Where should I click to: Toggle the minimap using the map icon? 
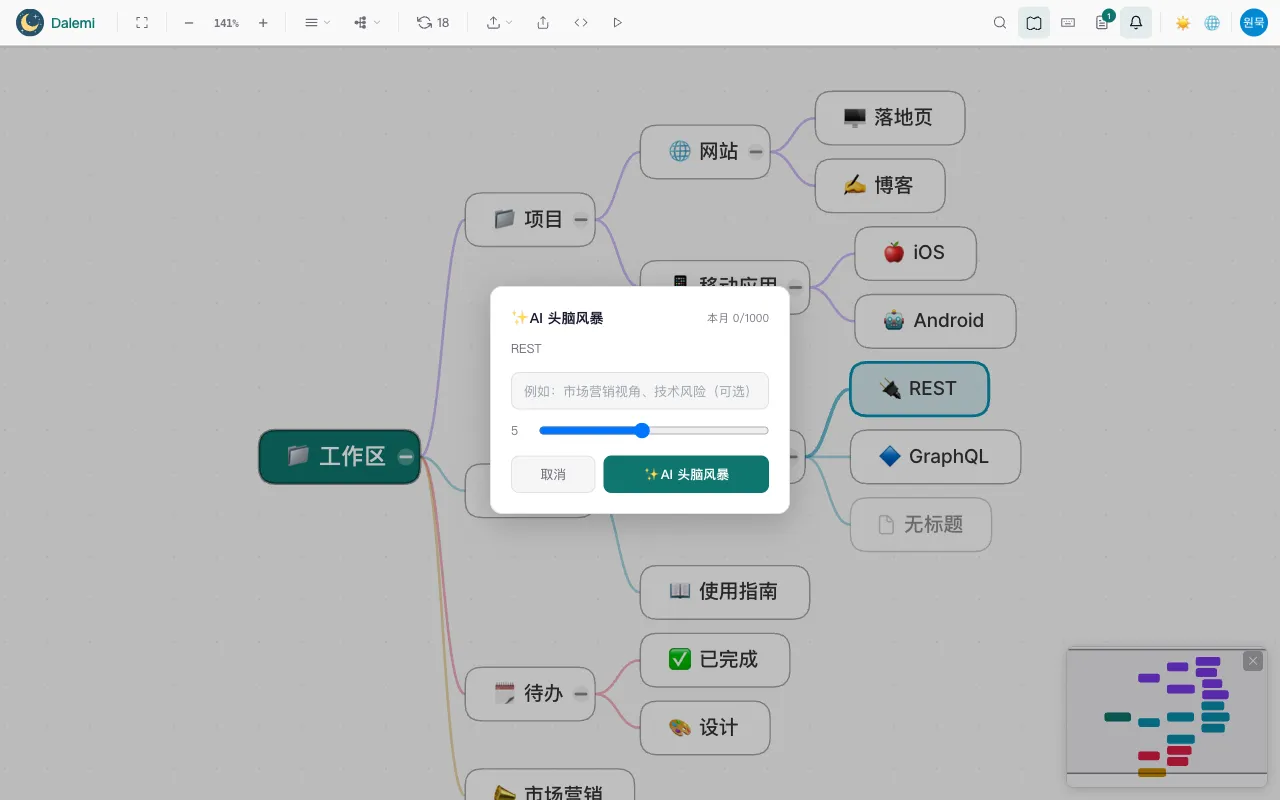pyautogui.click(x=1034, y=22)
